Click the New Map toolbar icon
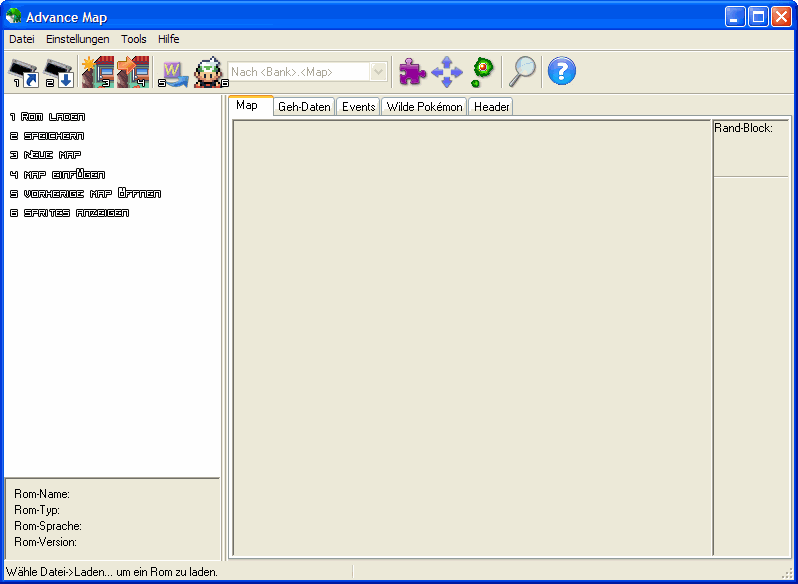This screenshot has height=584, width=798. (x=98, y=72)
